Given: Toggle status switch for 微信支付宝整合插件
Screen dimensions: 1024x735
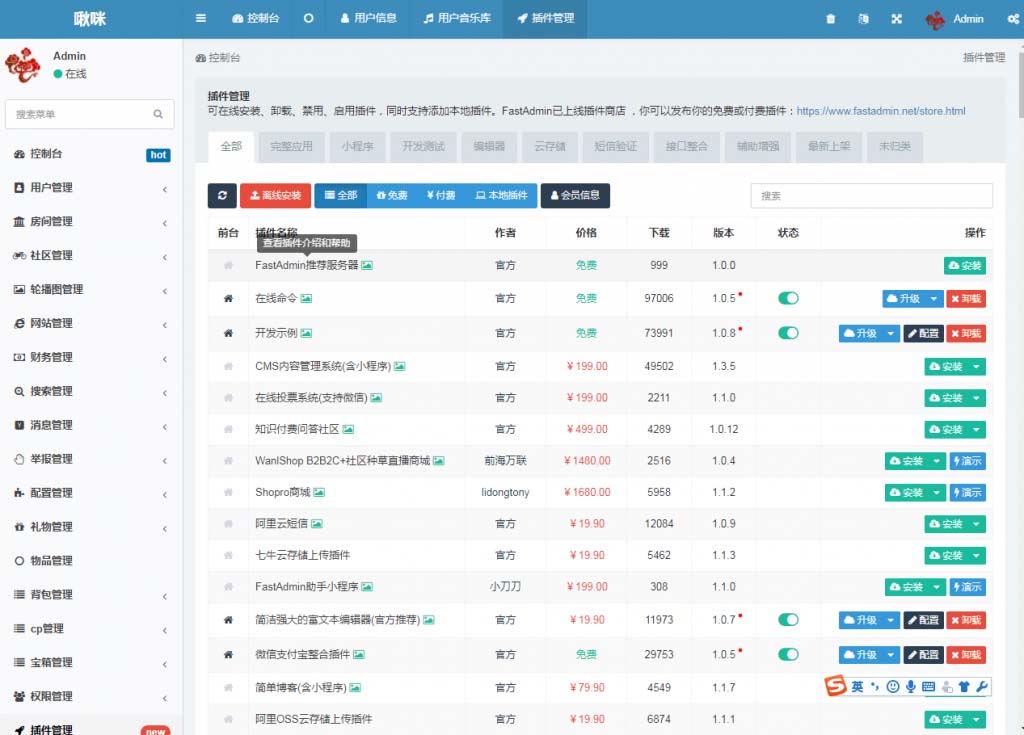Looking at the screenshot, I should (789, 654).
